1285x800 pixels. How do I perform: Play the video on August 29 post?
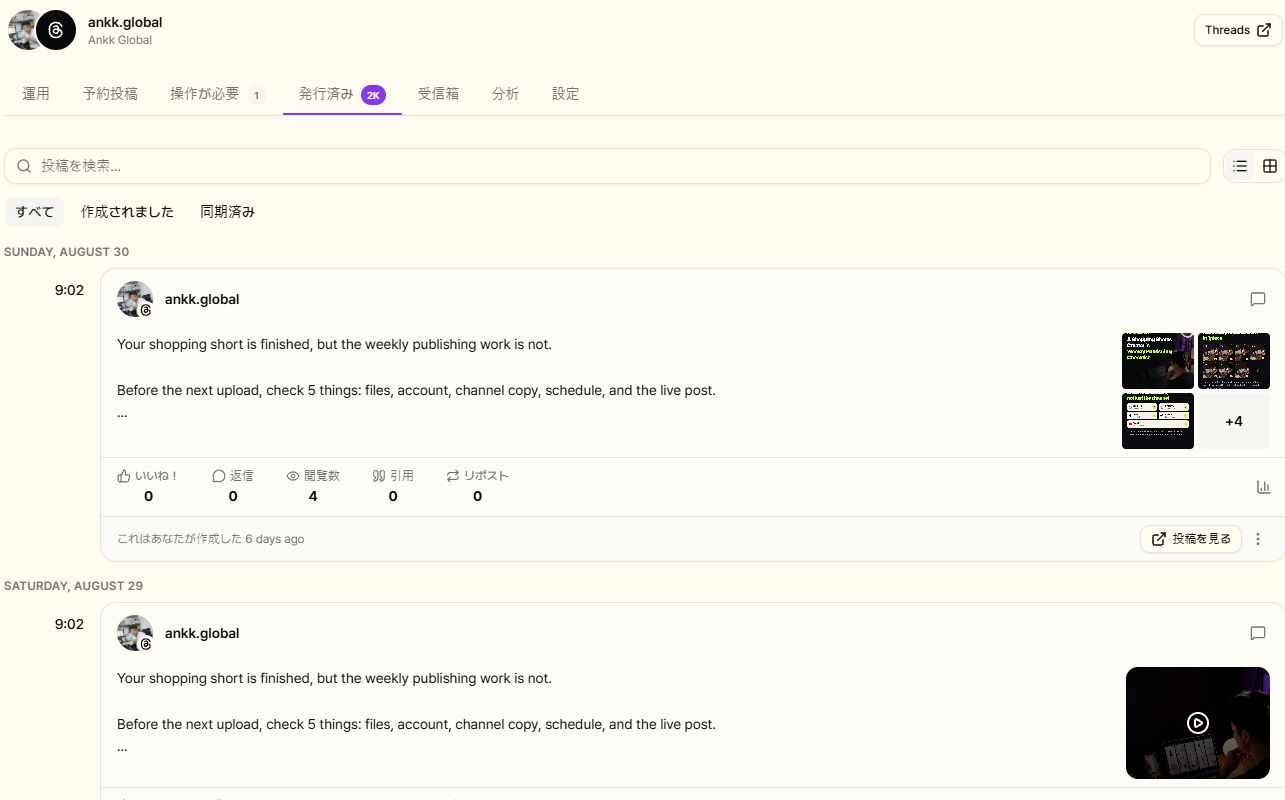click(x=1198, y=723)
